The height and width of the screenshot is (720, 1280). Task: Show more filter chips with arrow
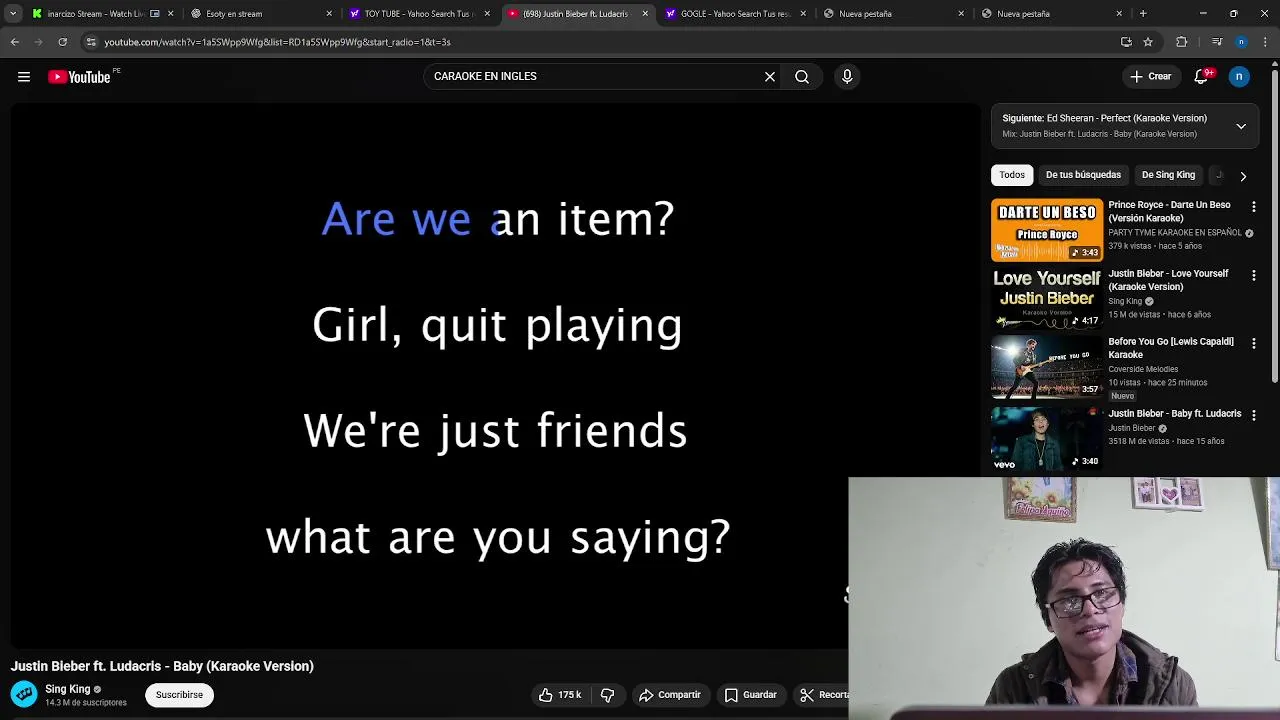point(1243,176)
